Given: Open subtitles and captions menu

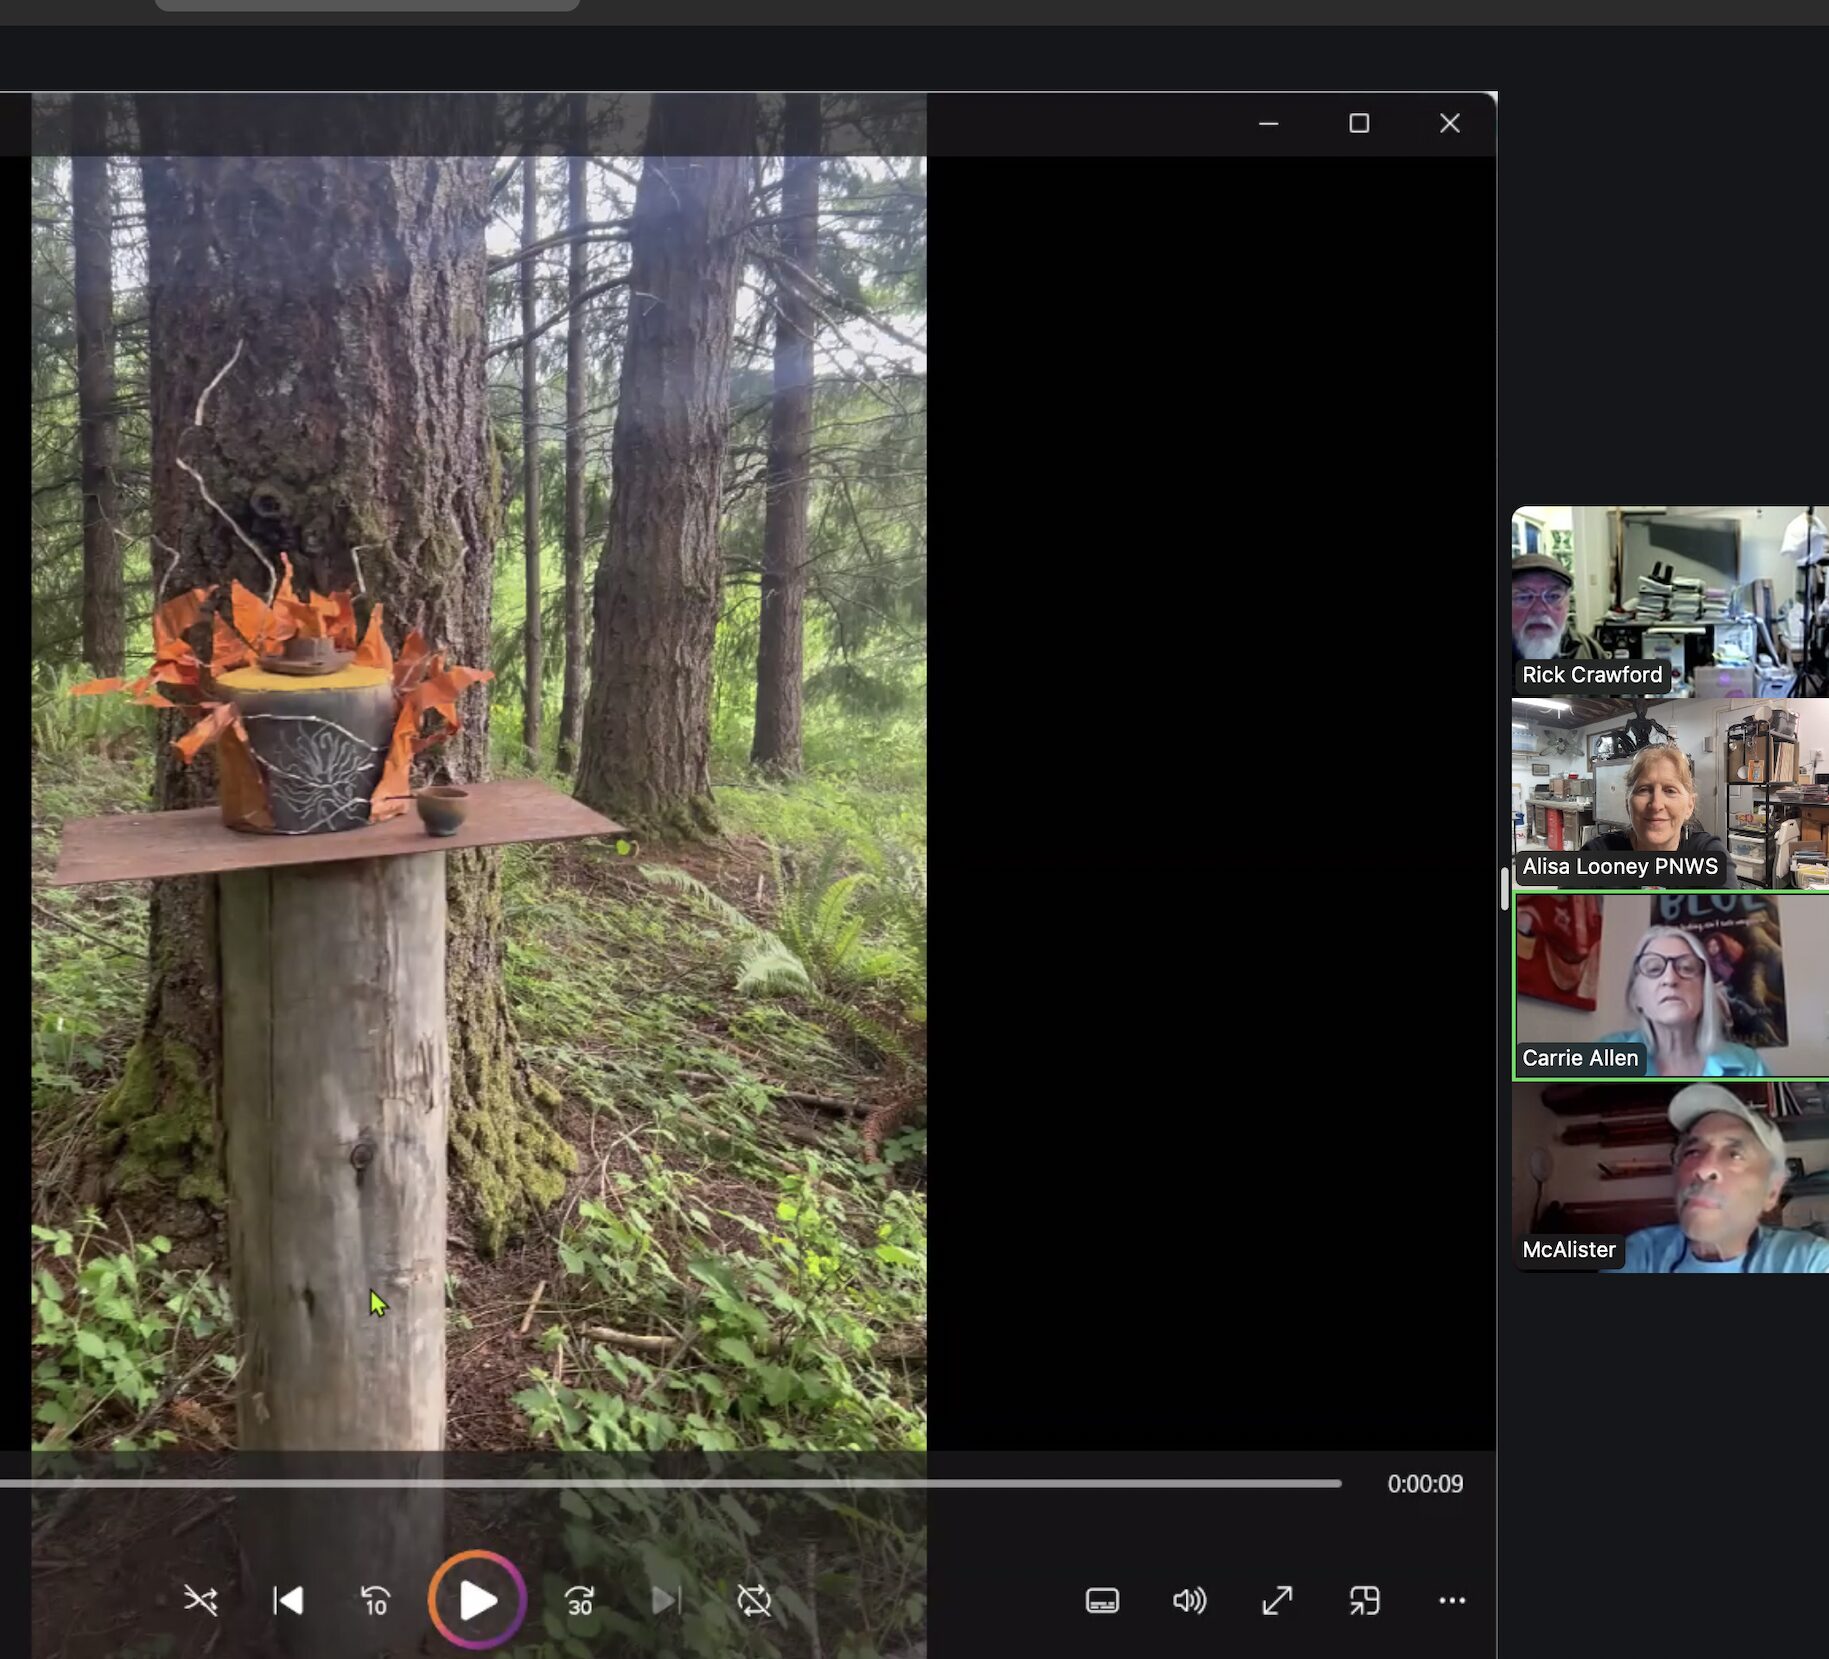Looking at the screenshot, I should (x=1102, y=1600).
